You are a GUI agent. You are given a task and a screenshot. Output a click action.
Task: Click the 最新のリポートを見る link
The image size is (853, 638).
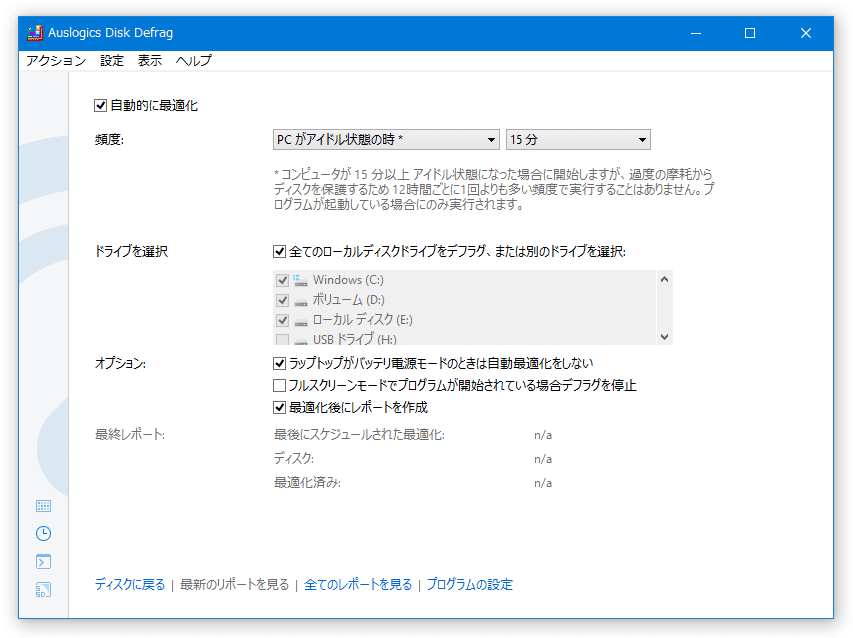(x=234, y=585)
